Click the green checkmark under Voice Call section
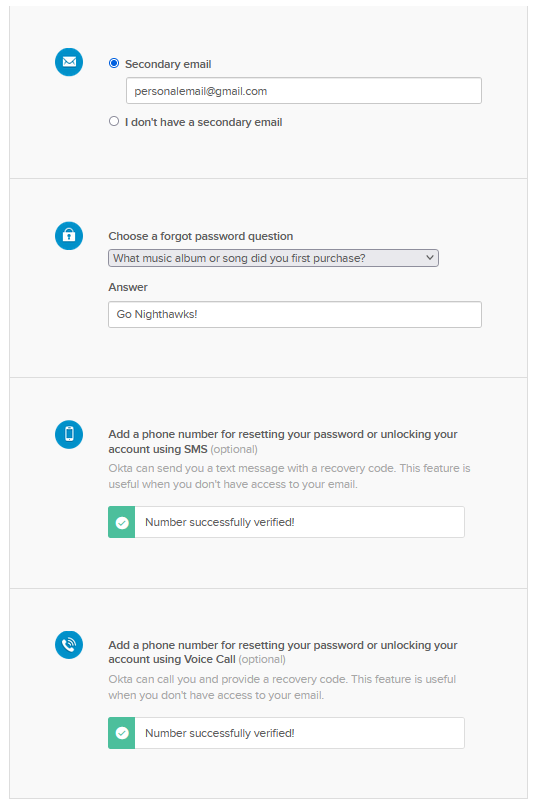540x806 pixels. (122, 733)
